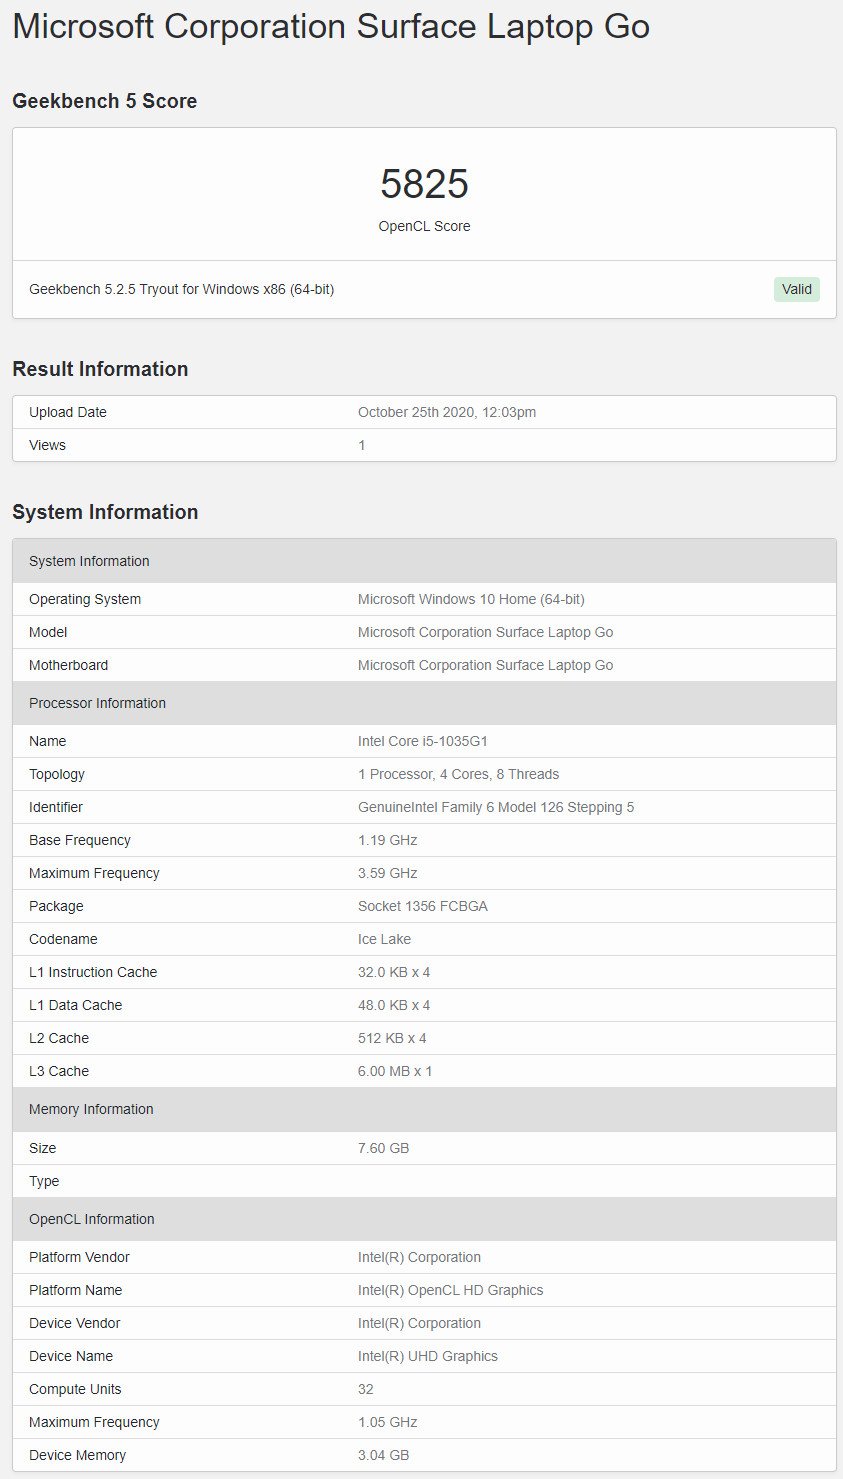Image resolution: width=843 pixels, height=1479 pixels.
Task: Click the Device Vendor label
Action: [x=75, y=1323]
